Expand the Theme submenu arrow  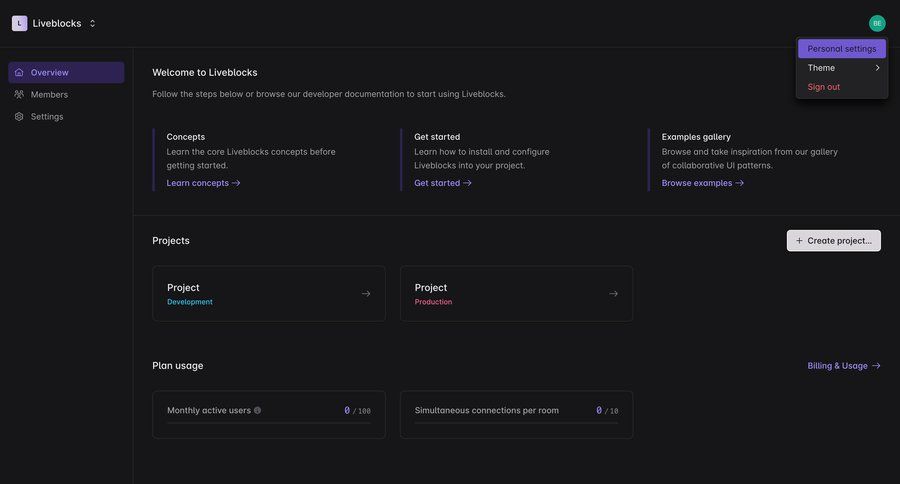pyautogui.click(x=877, y=68)
